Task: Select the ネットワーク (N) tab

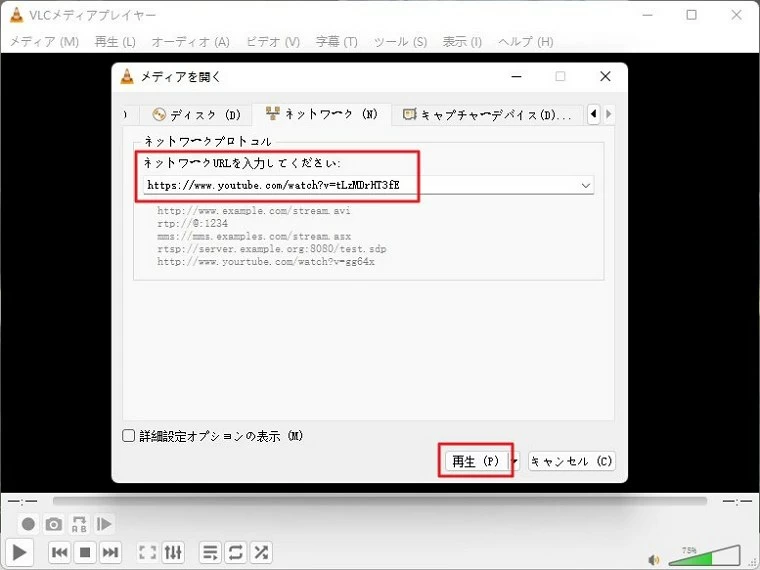Action: click(x=321, y=114)
